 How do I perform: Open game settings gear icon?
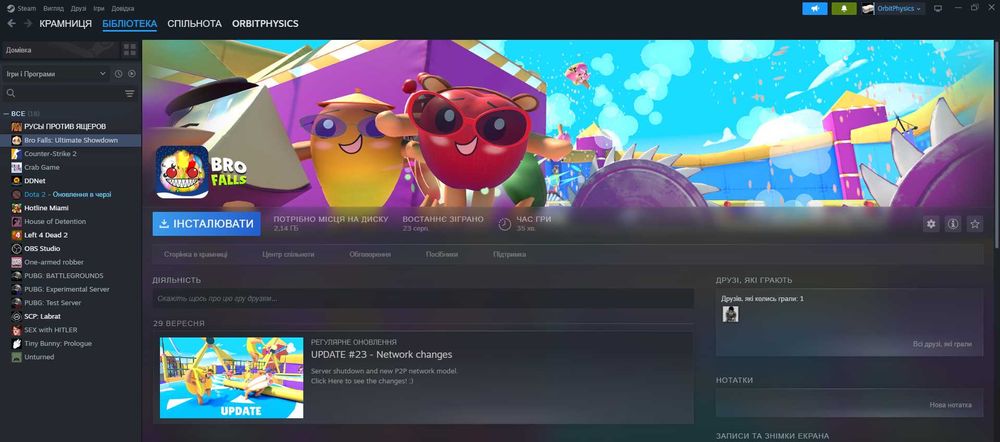[x=931, y=224]
